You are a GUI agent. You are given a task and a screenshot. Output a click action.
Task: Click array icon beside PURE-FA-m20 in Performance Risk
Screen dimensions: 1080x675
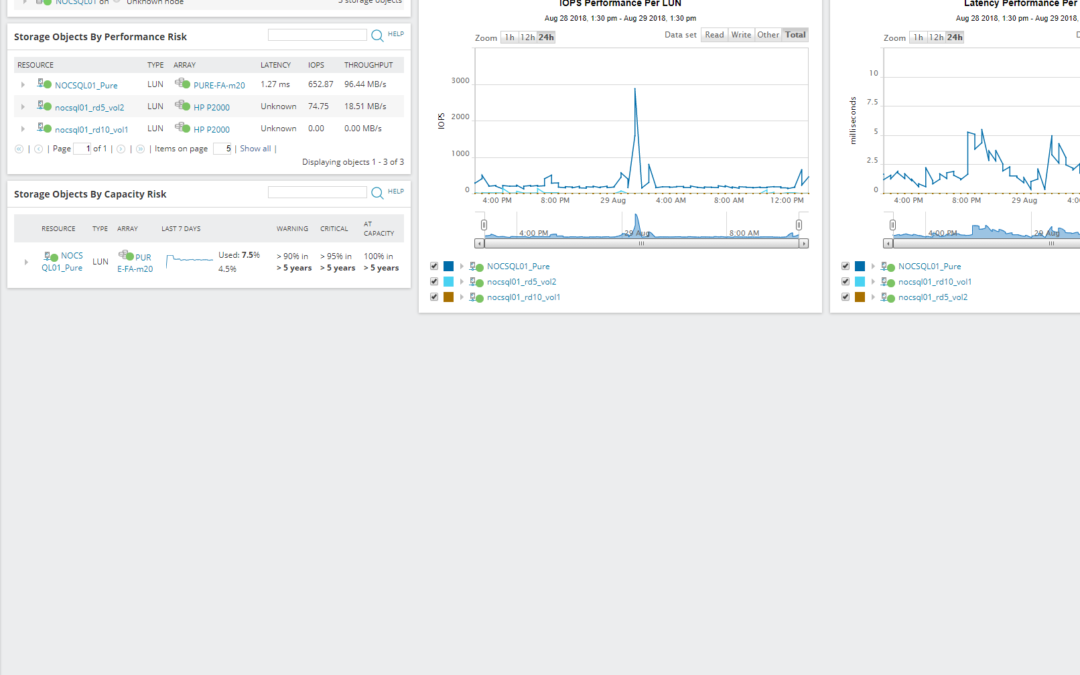183,84
